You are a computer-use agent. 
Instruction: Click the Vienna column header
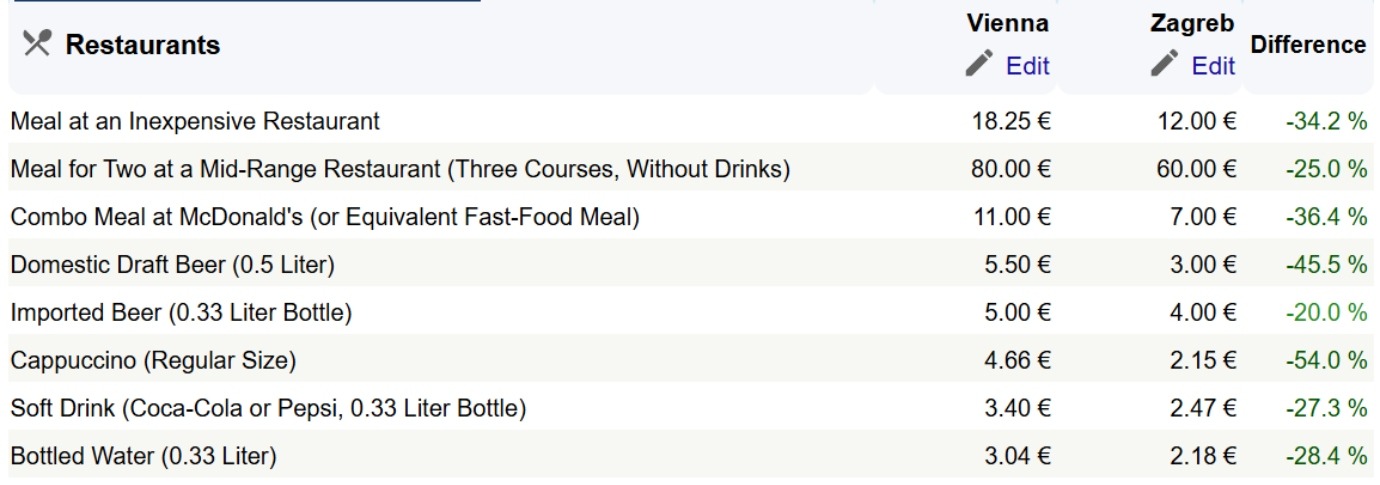(1007, 23)
